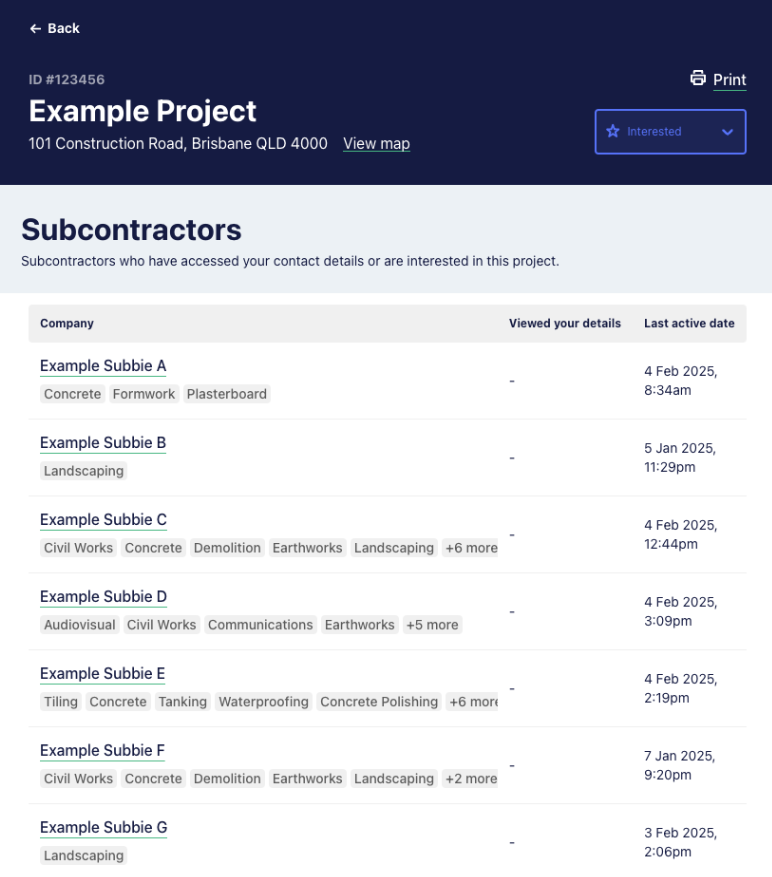Click the Waterproofing tag on Subbie E
The width and height of the screenshot is (772, 877).
263,701
